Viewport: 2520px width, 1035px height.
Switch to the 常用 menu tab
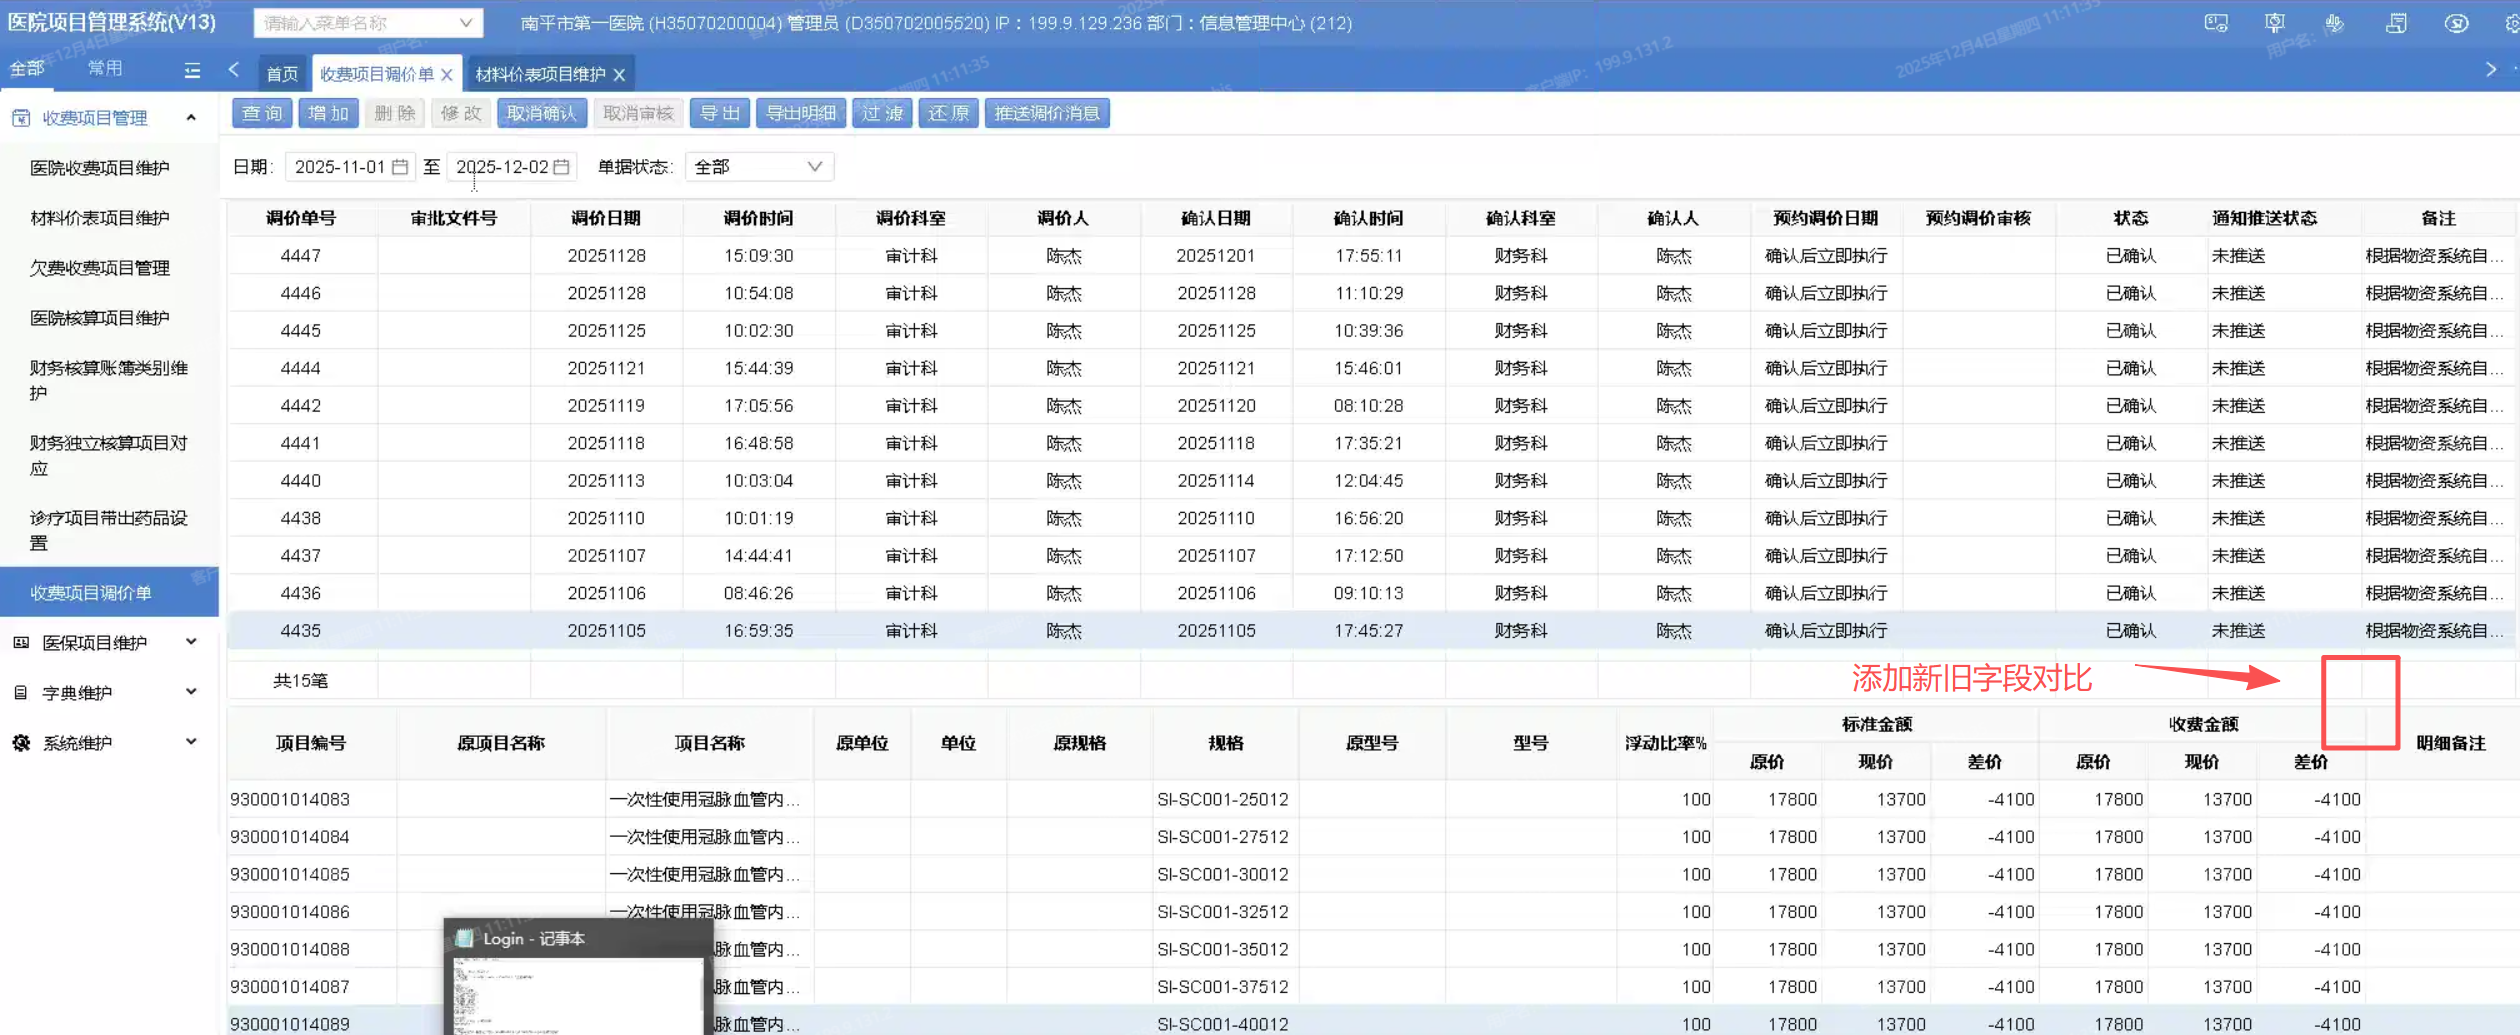(105, 68)
